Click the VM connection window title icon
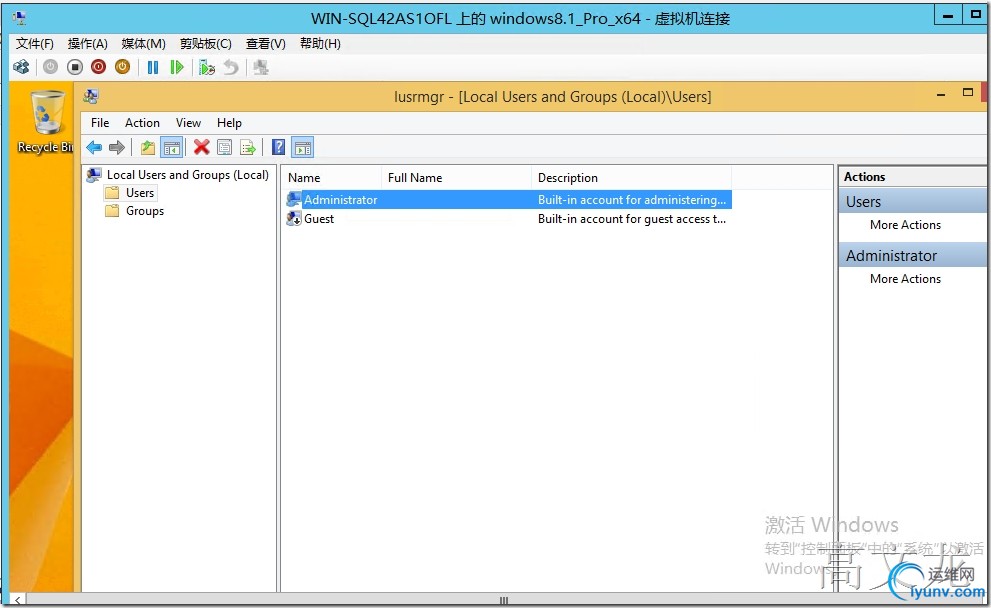 pyautogui.click(x=19, y=18)
